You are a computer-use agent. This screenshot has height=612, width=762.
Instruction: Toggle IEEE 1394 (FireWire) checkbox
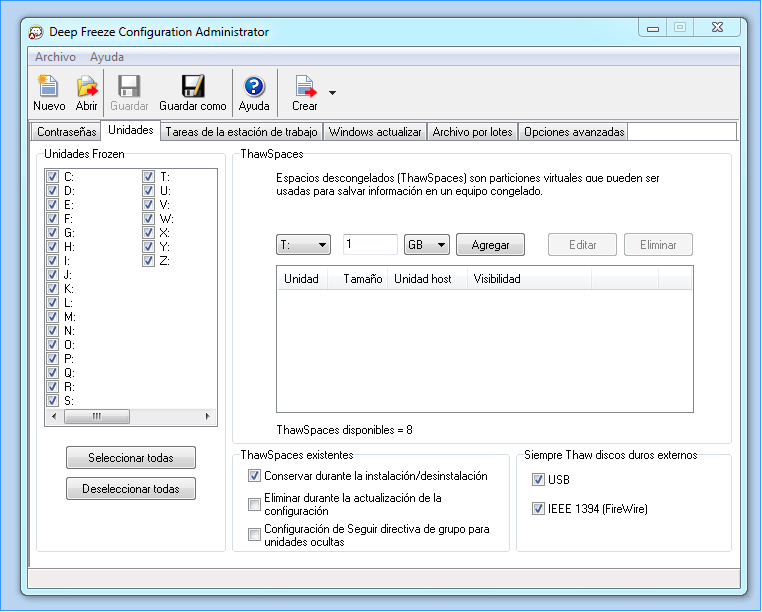click(x=538, y=509)
